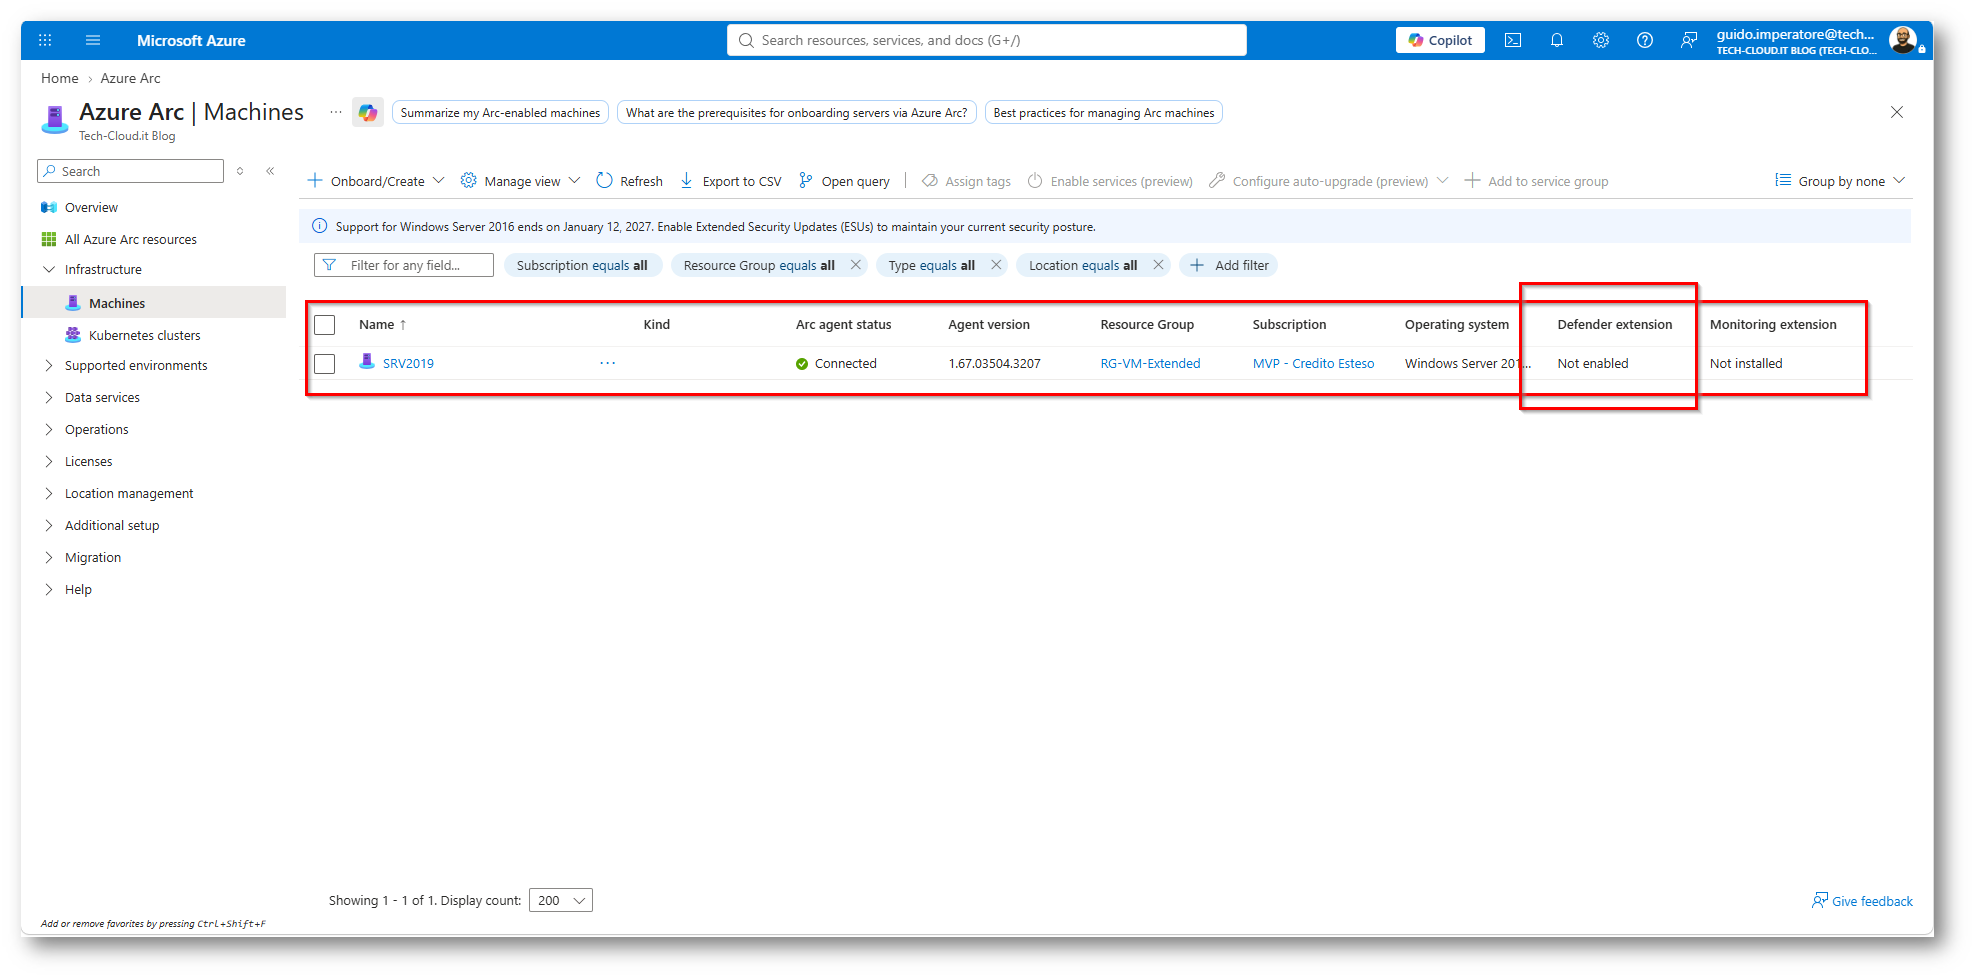Expand the Additional setup section
Viewport: 1976px width, 979px height.
point(49,525)
